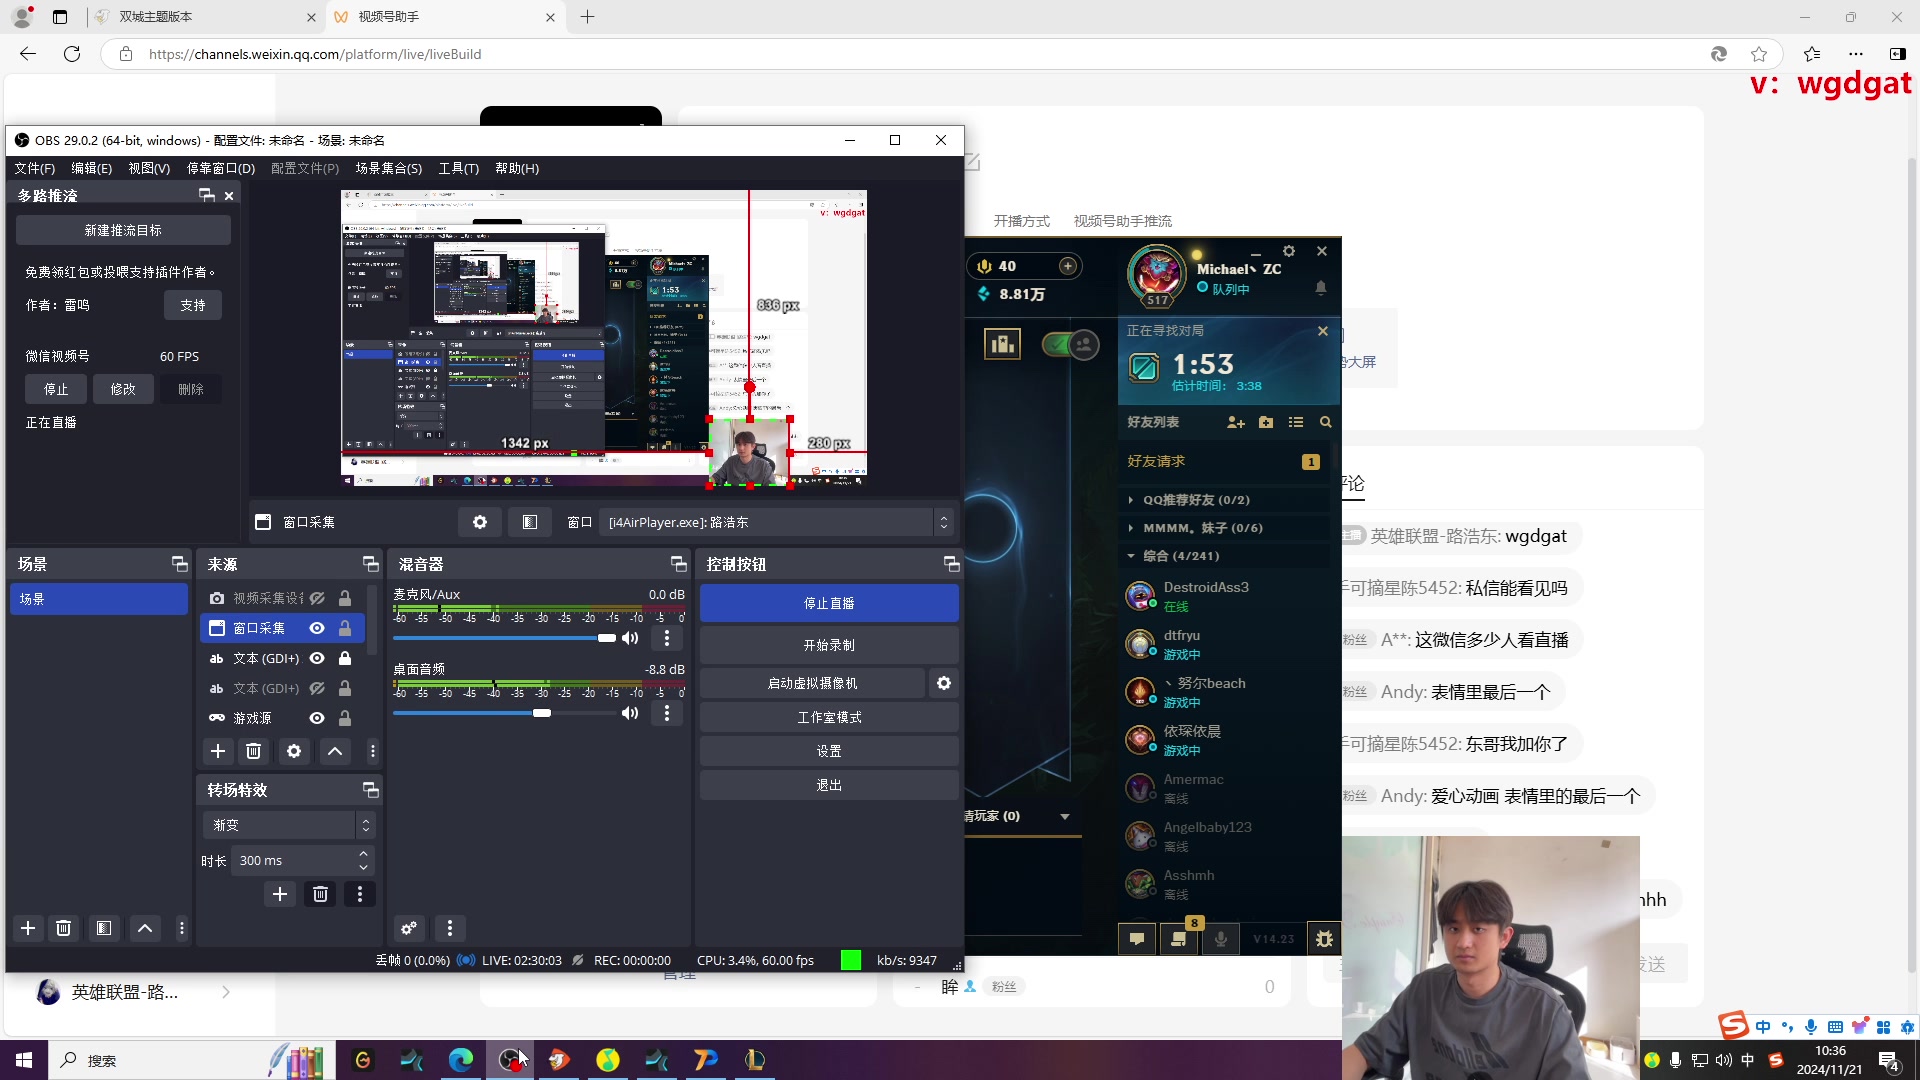Viewport: 1920px width, 1080px height.
Task: Open the 停靠窗口(D) menu
Action: click(221, 168)
